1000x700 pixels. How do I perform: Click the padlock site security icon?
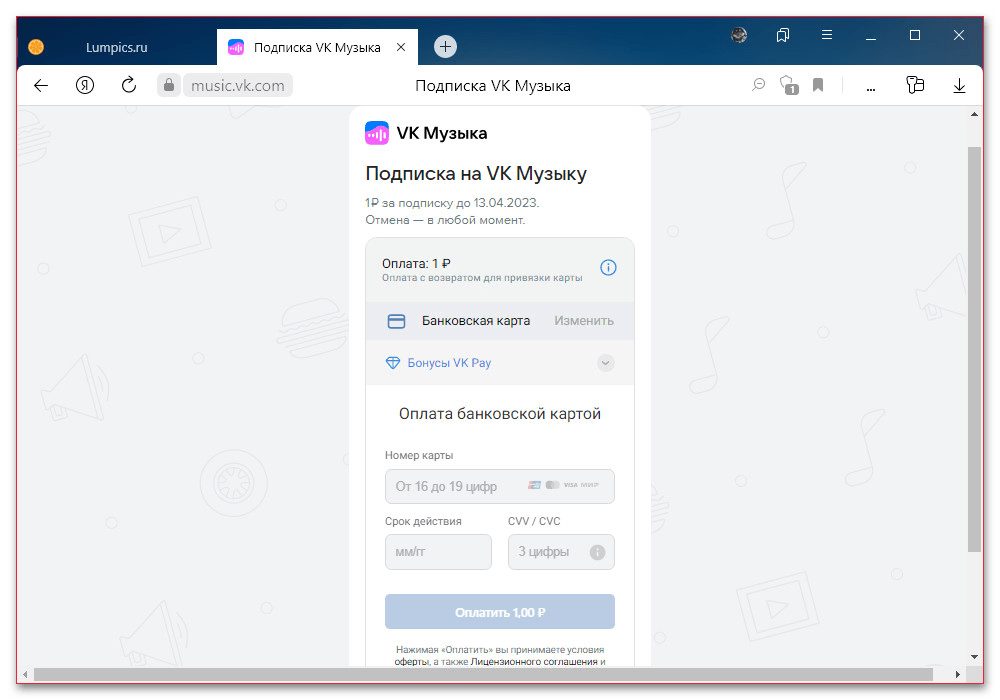coord(169,85)
